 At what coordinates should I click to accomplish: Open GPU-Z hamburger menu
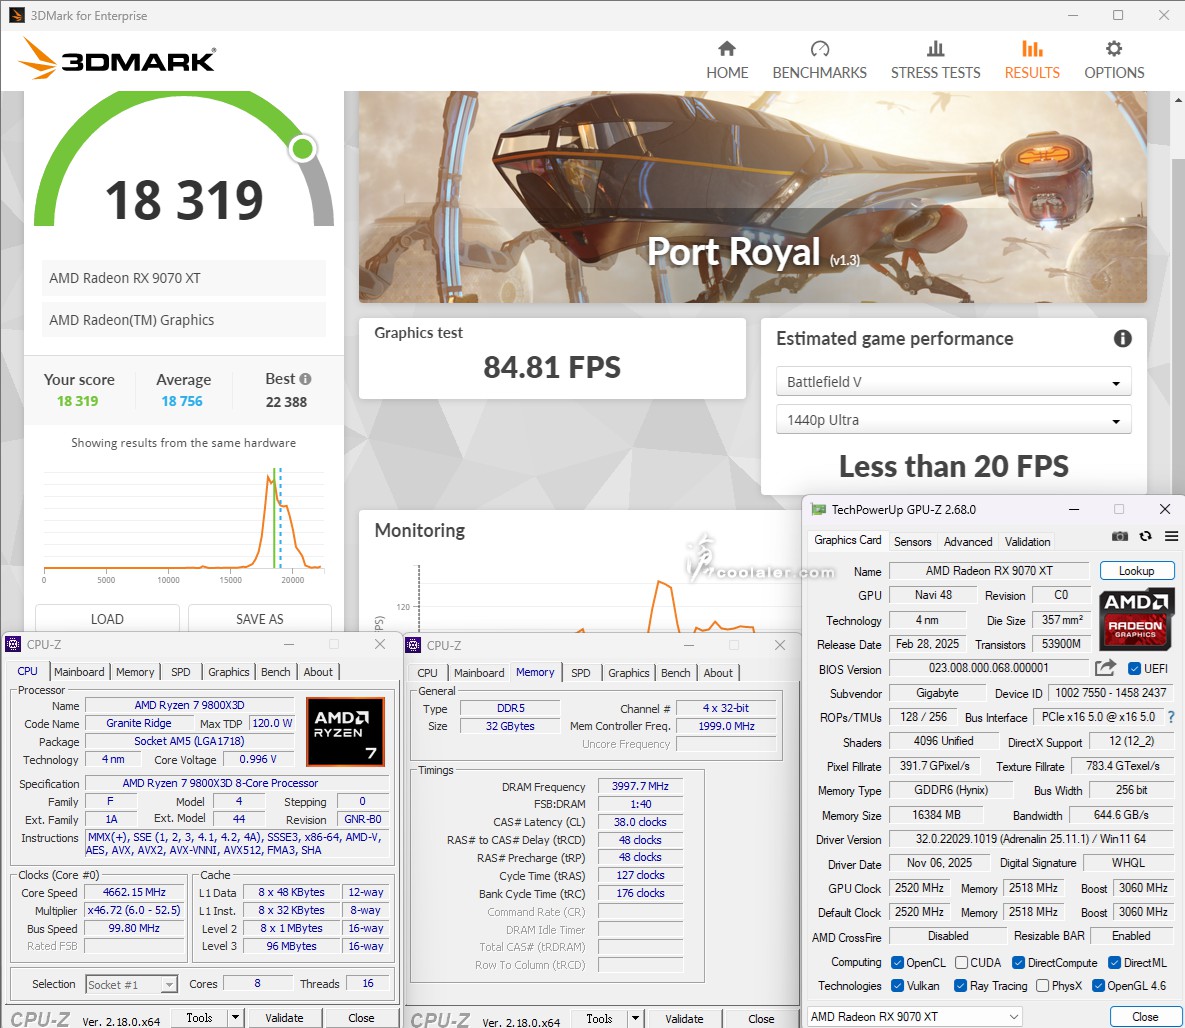click(x=1171, y=536)
